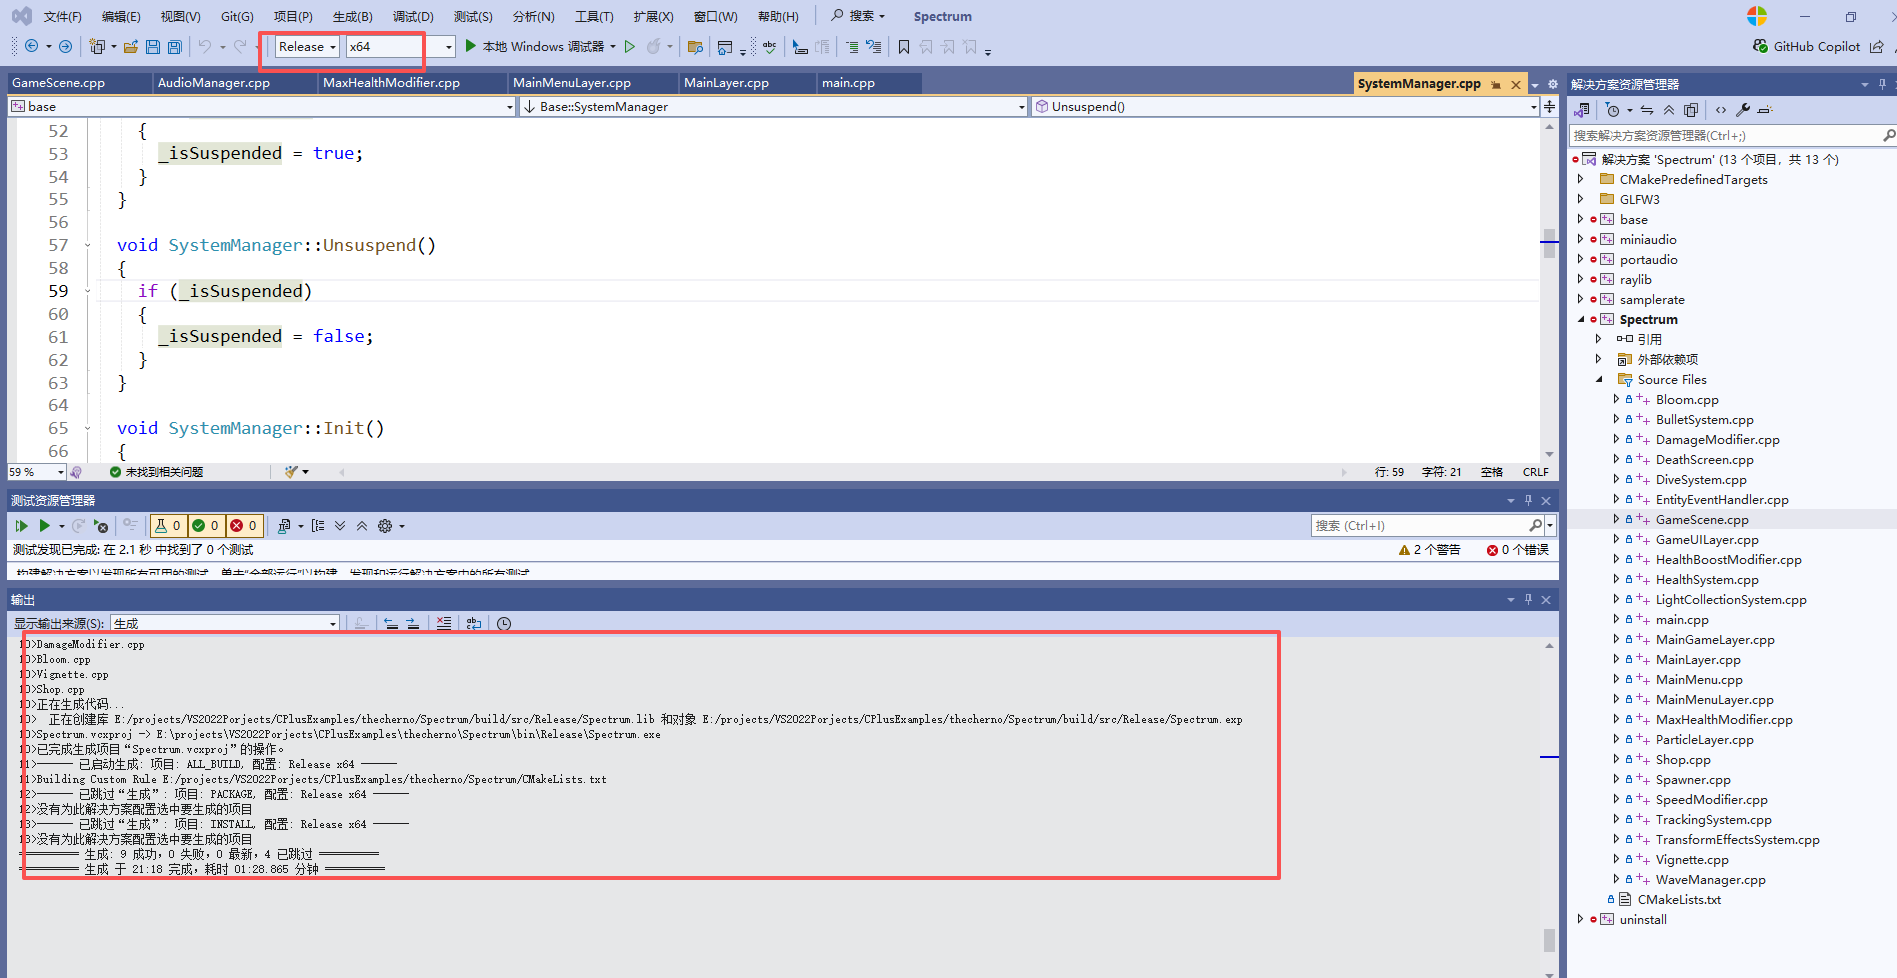The image size is (1897, 978).
Task: Collapse all tests with double up chevron
Action: point(362,525)
